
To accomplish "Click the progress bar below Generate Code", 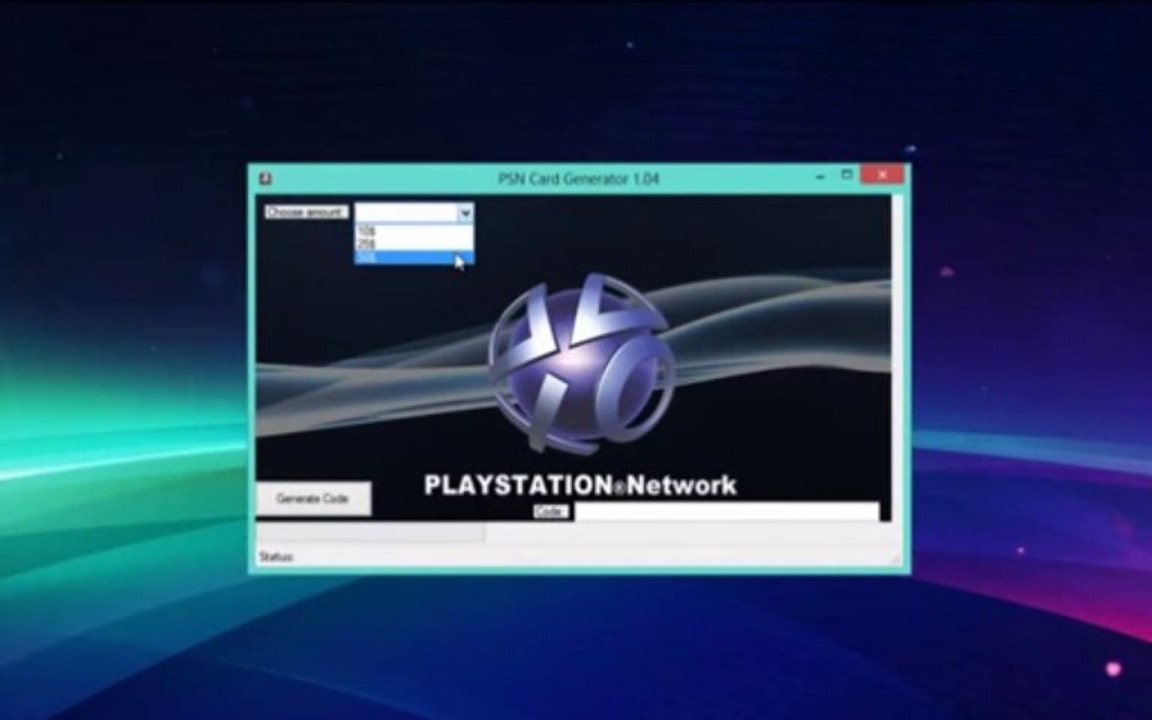I will [x=370, y=533].
